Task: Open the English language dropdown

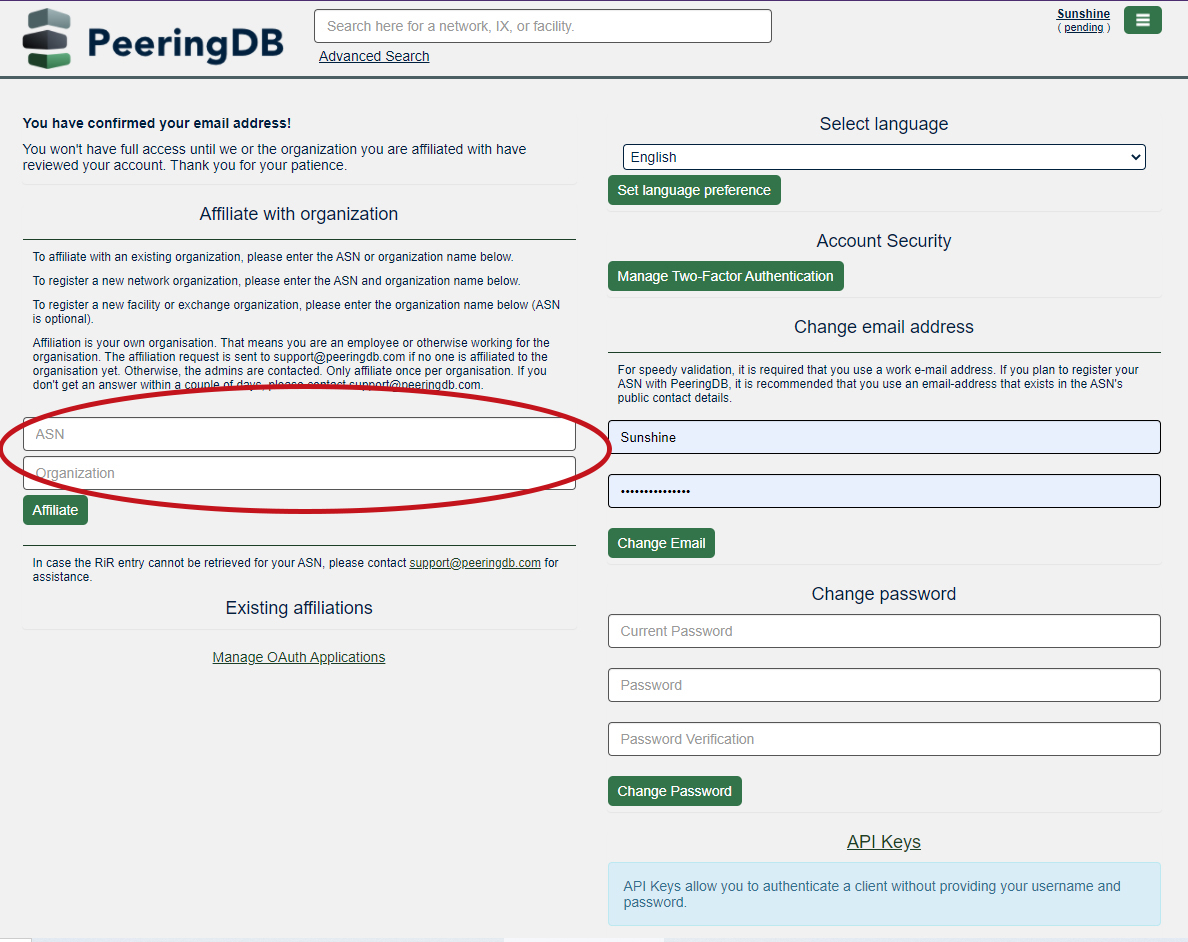Action: pos(883,157)
